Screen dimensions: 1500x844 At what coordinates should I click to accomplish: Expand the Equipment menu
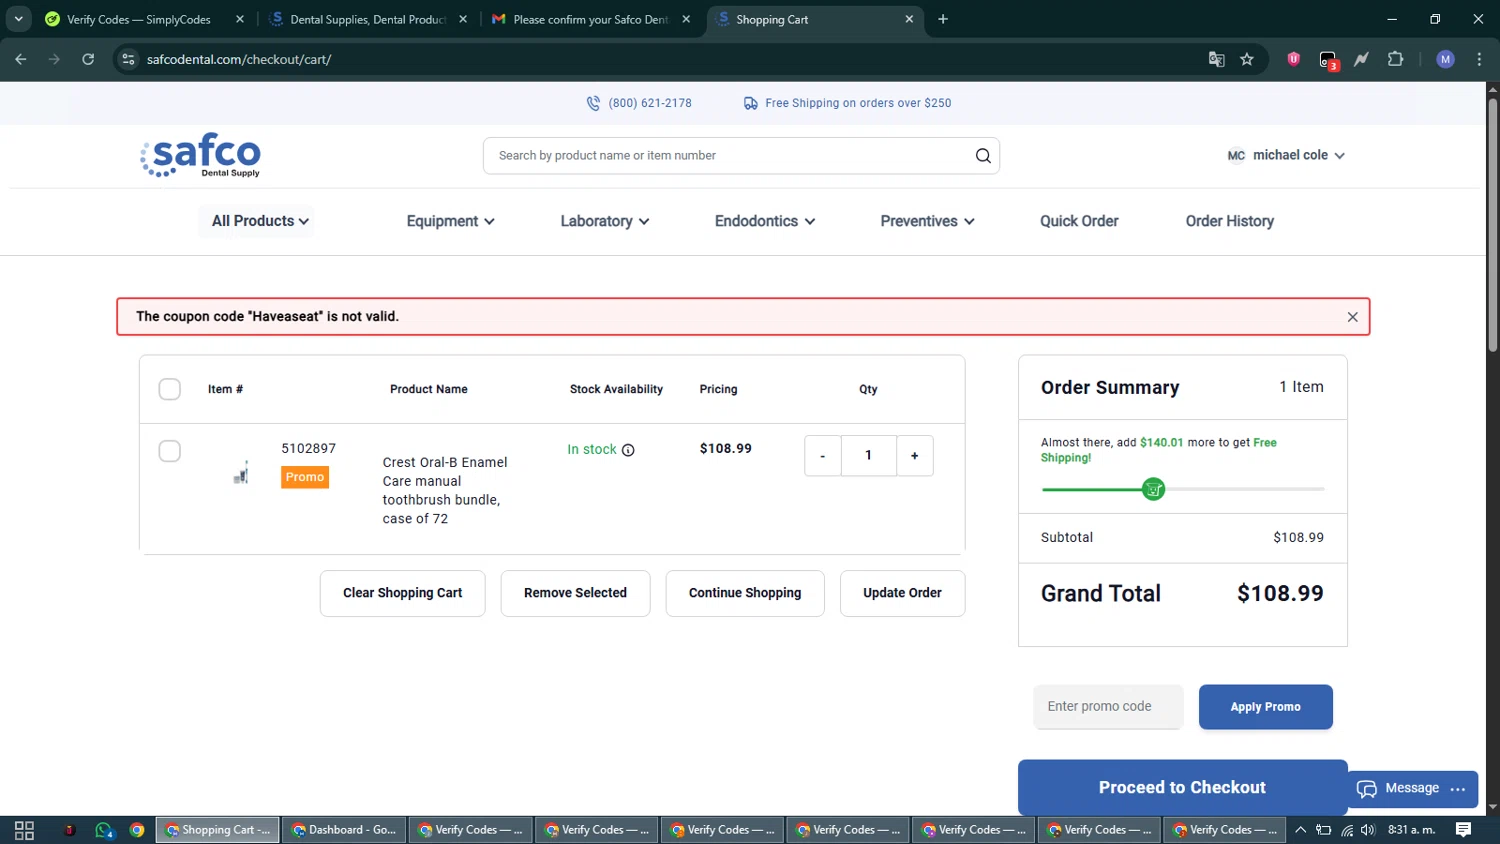click(x=450, y=221)
